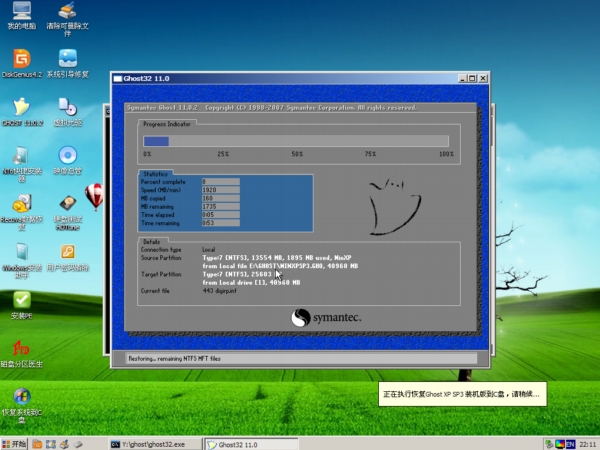Image resolution: width=600 pixels, height=450 pixels.
Task: Click the Percent complete value field
Action: pos(221,182)
